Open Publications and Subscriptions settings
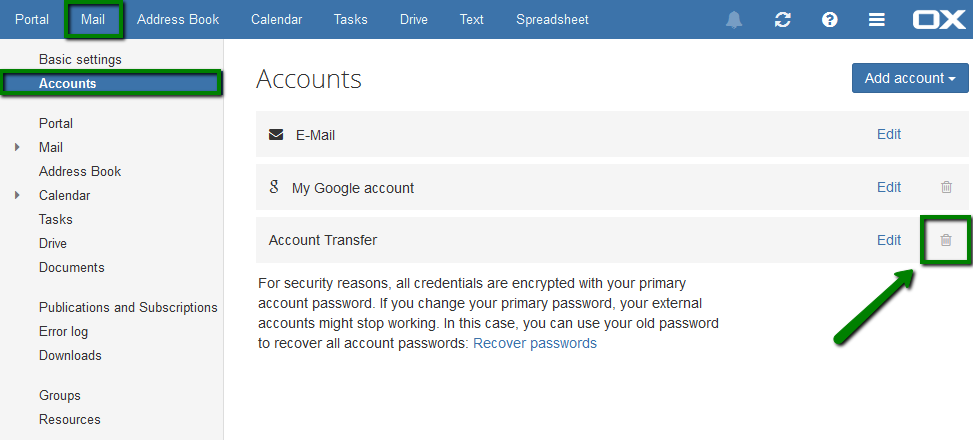 (128, 308)
